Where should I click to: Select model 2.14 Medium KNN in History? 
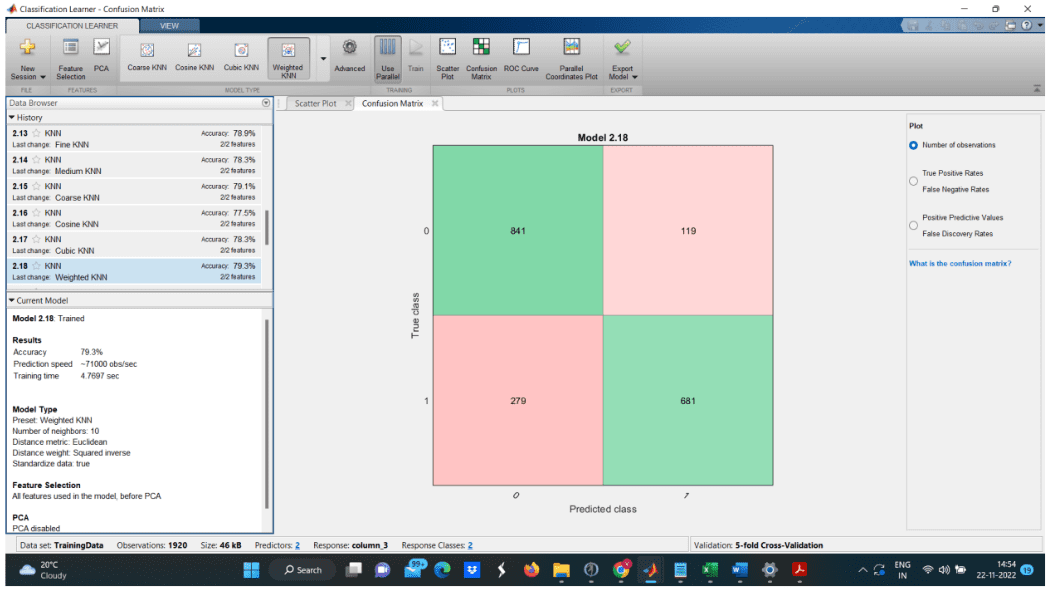click(x=134, y=165)
